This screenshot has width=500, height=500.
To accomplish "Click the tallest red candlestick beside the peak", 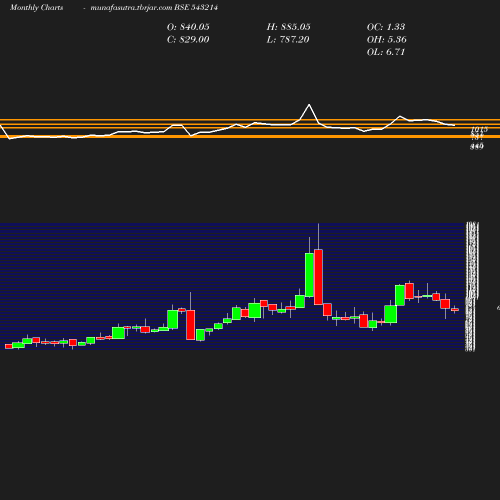I will point(318,277).
